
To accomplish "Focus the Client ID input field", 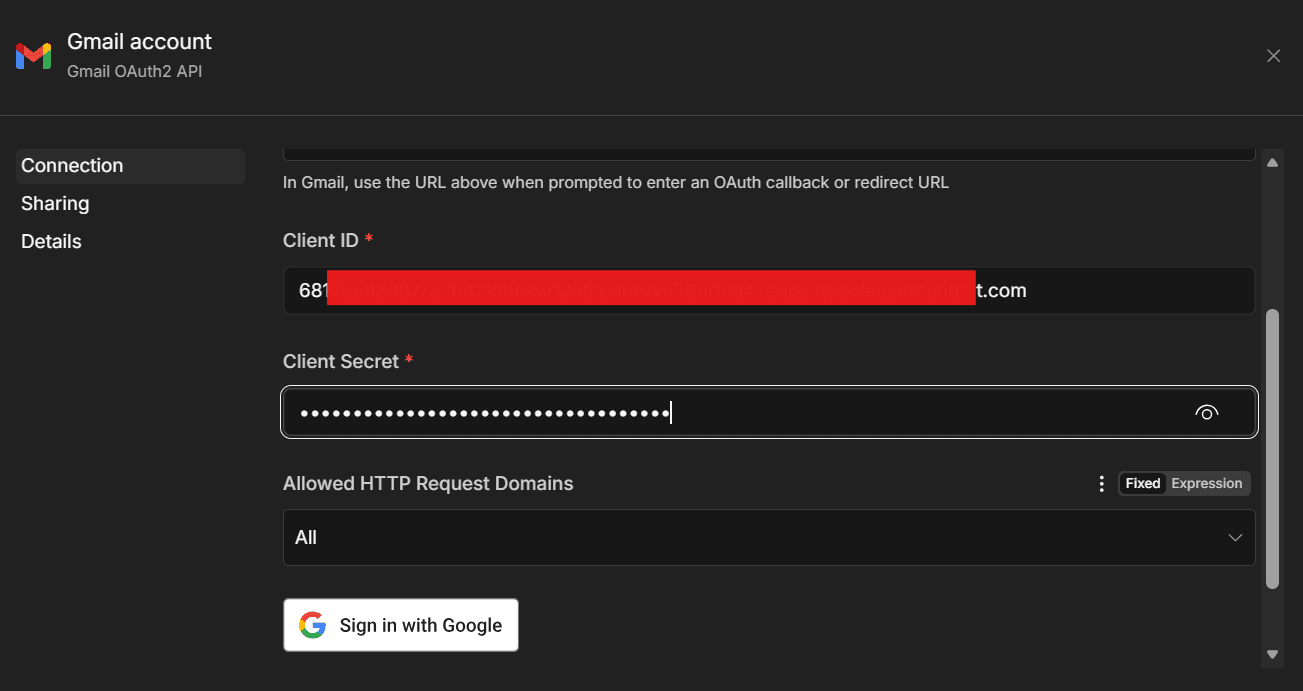I will (x=769, y=291).
